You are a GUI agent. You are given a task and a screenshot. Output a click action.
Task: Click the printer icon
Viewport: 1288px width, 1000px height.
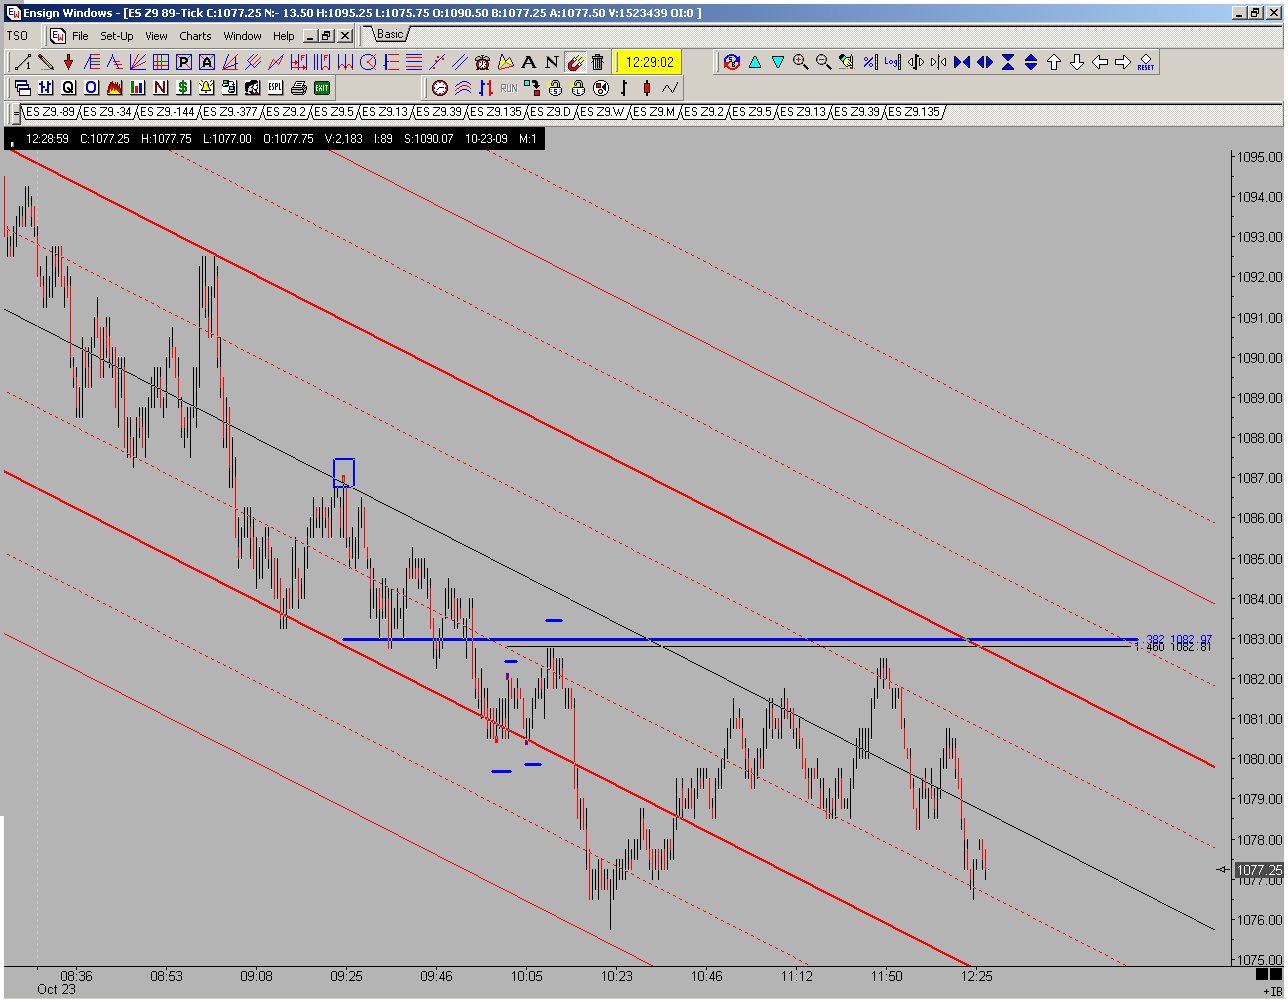(x=299, y=87)
